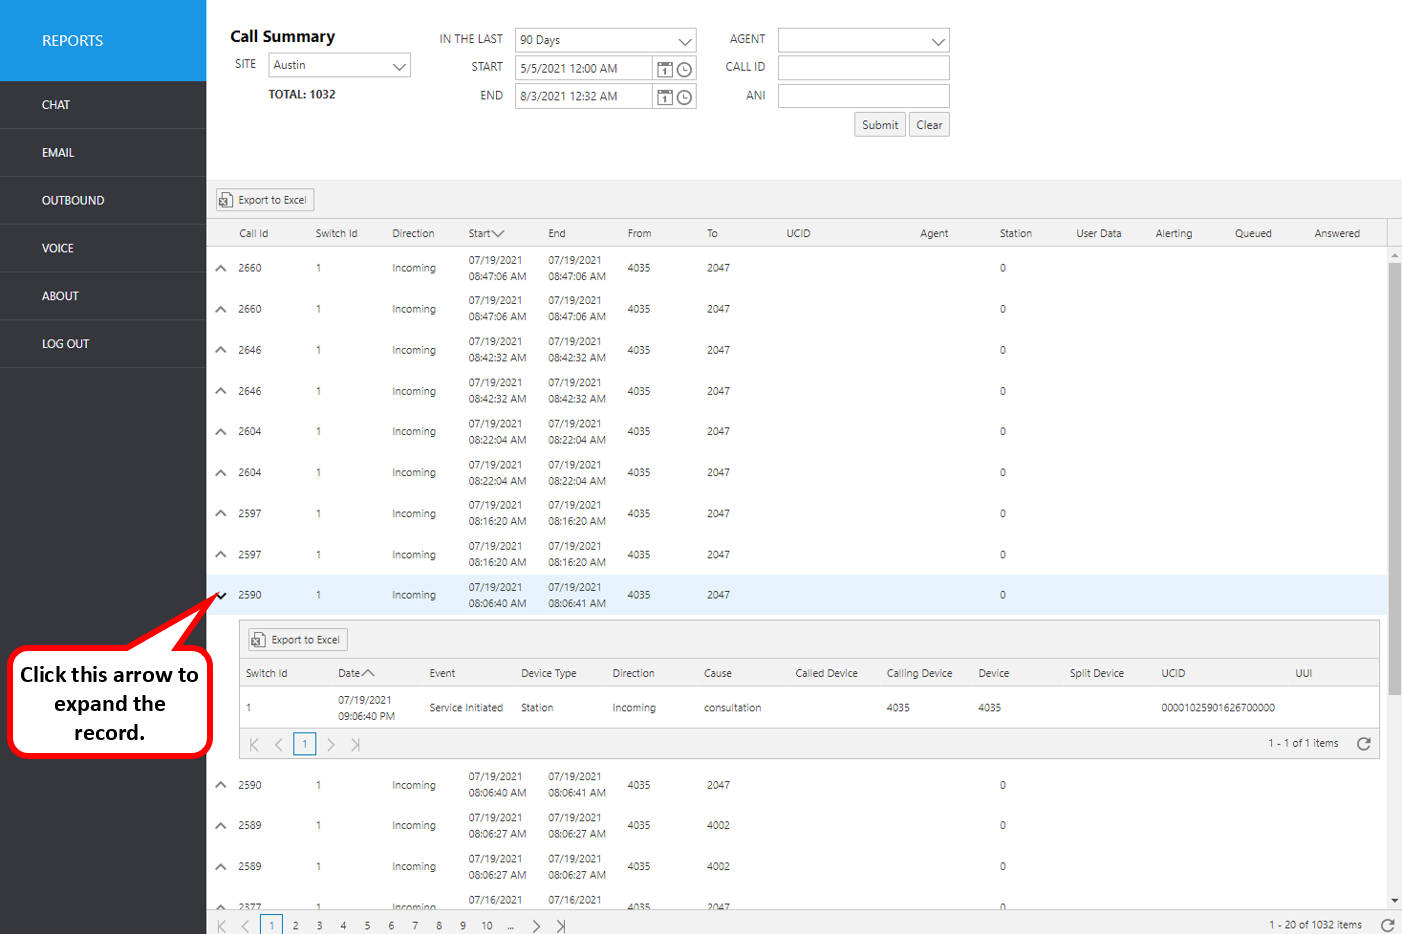1402x934 pixels.
Task: Click the scroll up arrow of the grid
Action: 1394,255
